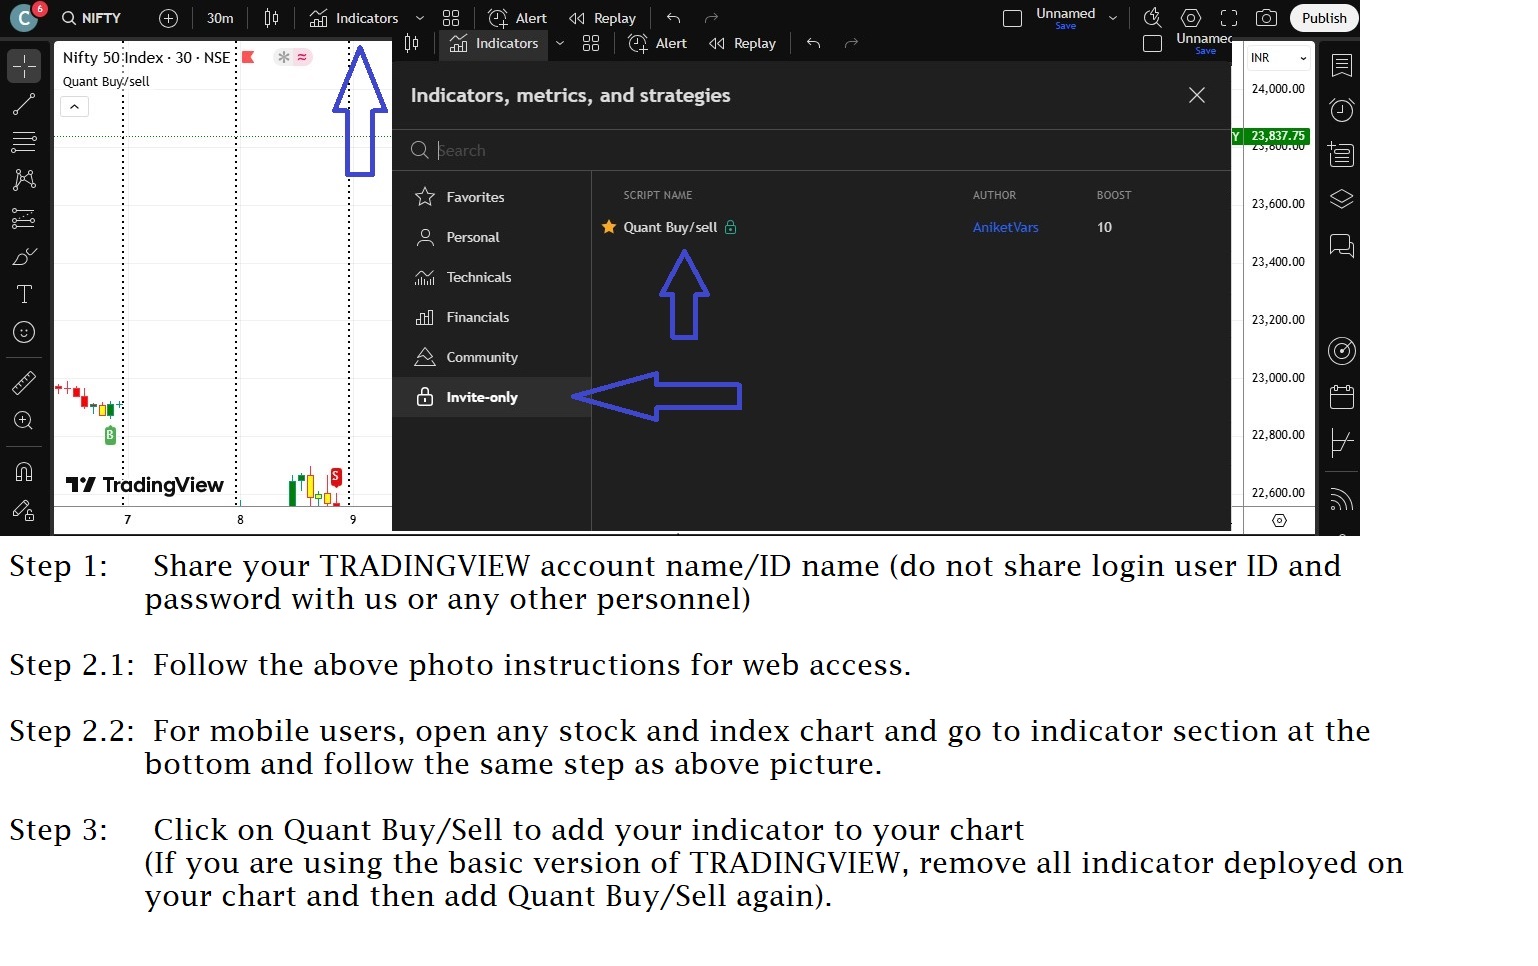Click the compare or add symbol plus icon
1538x966 pixels.
click(169, 18)
